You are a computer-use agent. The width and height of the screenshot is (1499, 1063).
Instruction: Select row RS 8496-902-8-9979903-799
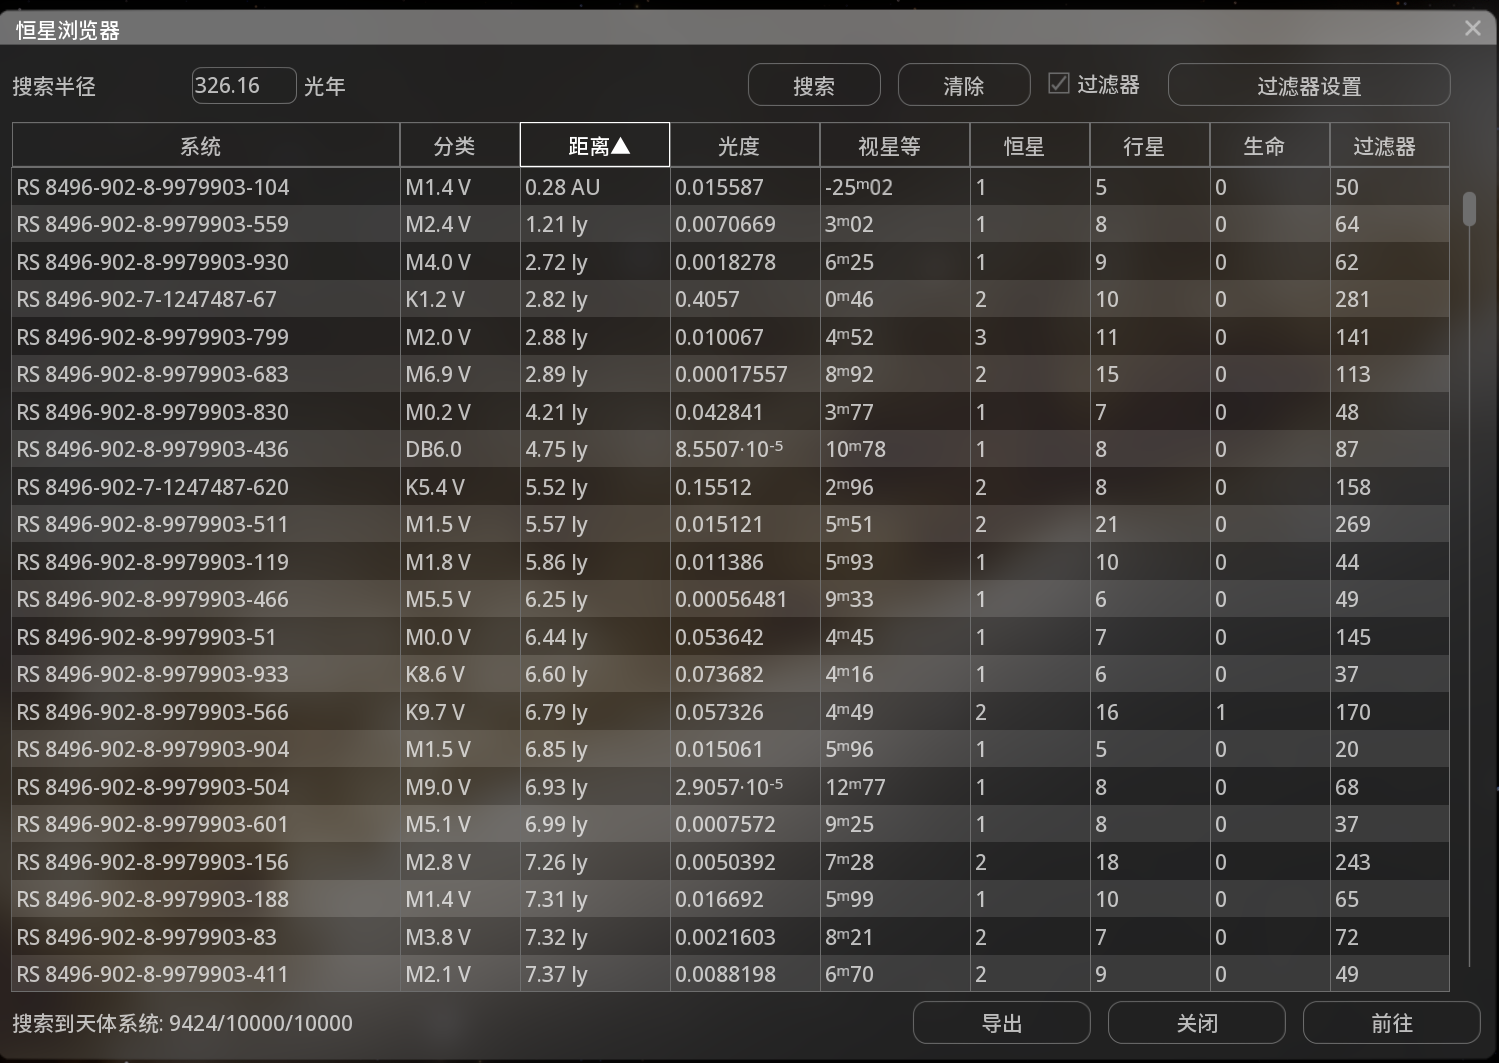click(x=731, y=337)
